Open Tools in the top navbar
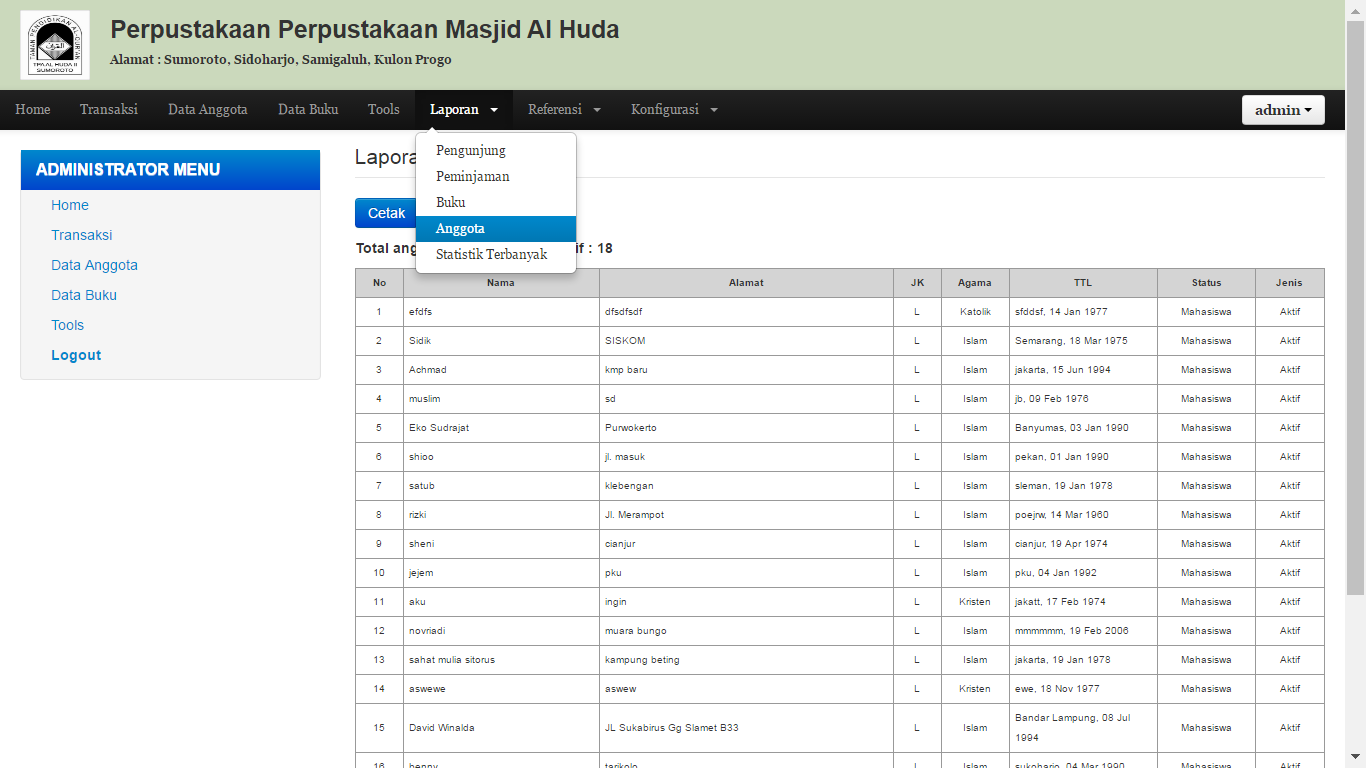1366x768 pixels. pyautogui.click(x=384, y=110)
